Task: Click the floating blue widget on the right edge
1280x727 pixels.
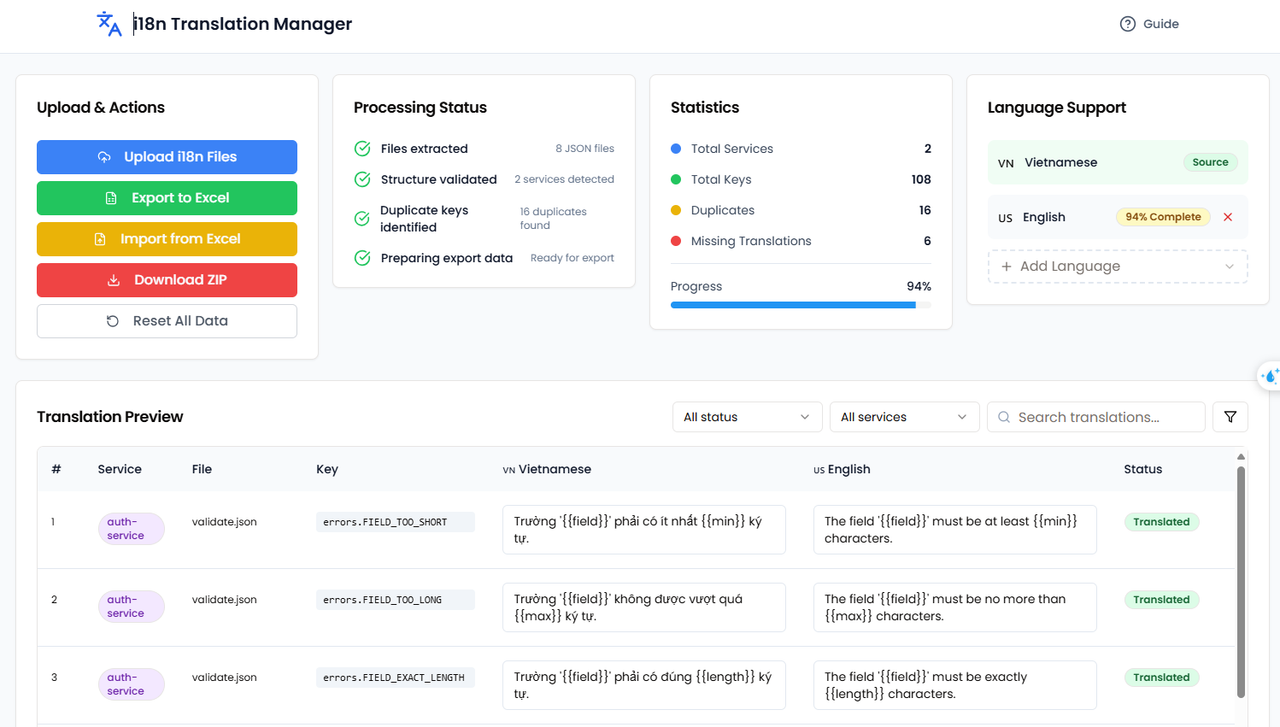Action: click(1269, 375)
